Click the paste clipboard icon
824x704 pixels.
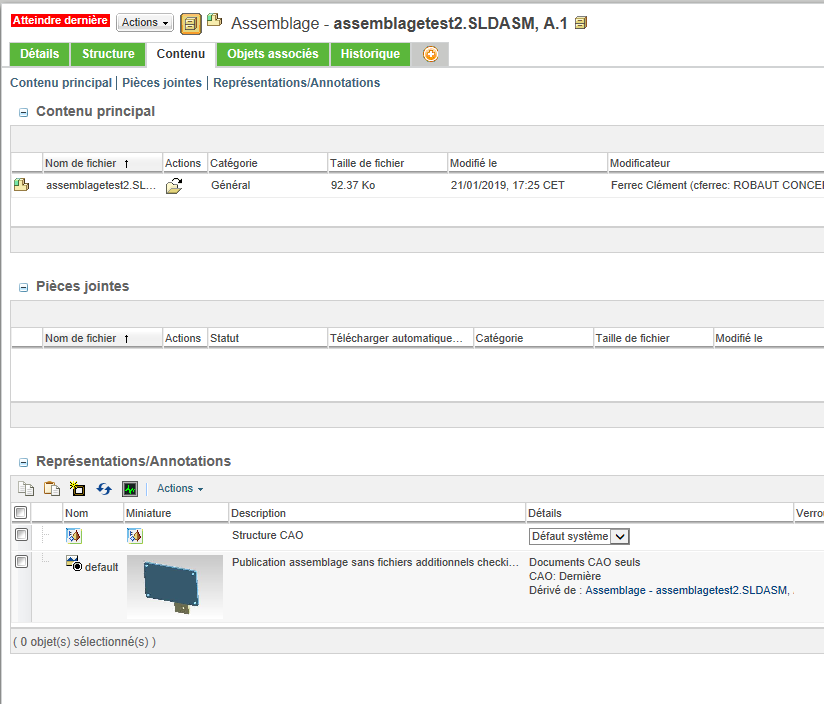52,489
